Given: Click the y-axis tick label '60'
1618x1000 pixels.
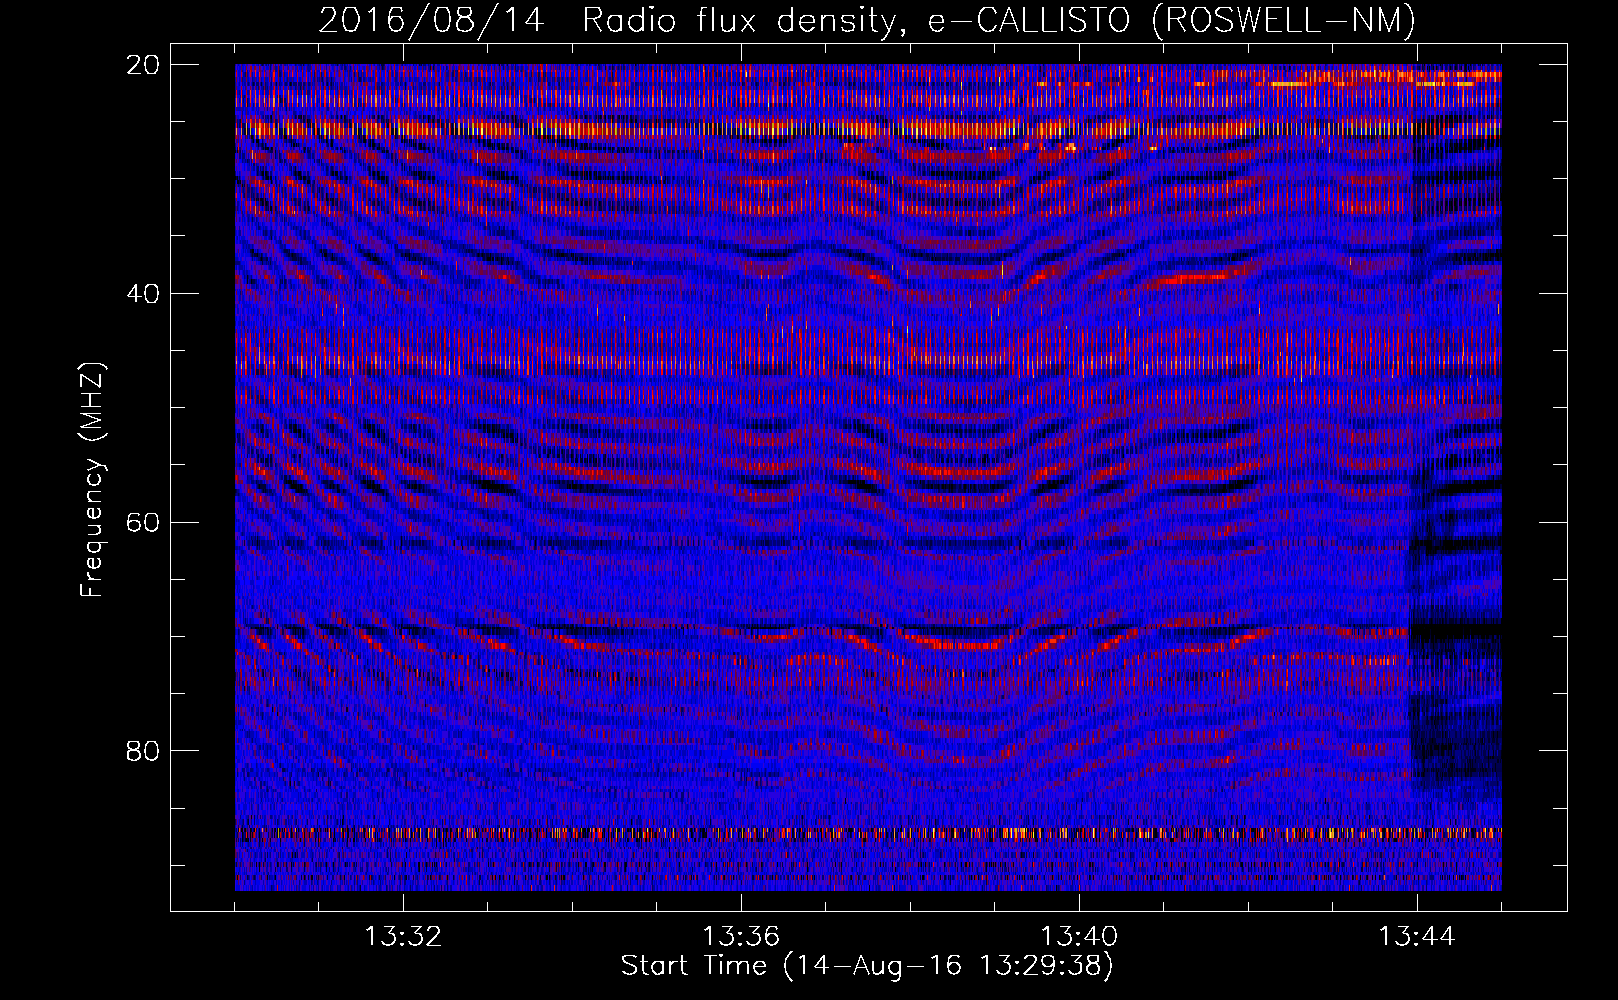Looking at the screenshot, I should (x=143, y=522).
